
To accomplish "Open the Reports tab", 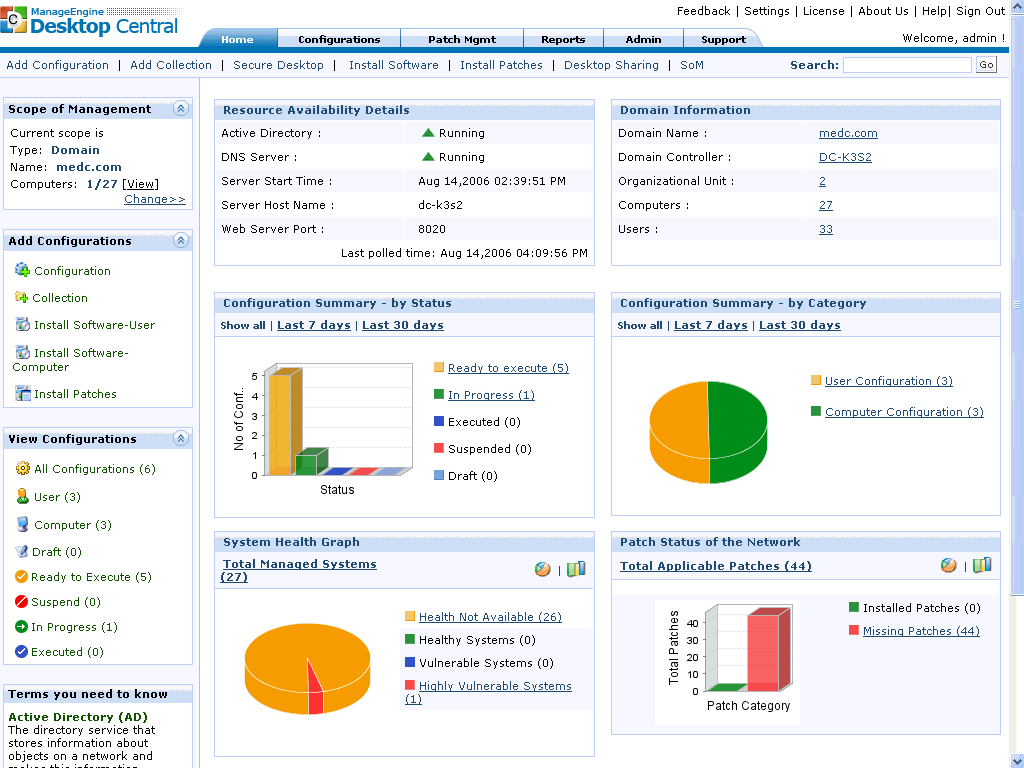I will (563, 38).
